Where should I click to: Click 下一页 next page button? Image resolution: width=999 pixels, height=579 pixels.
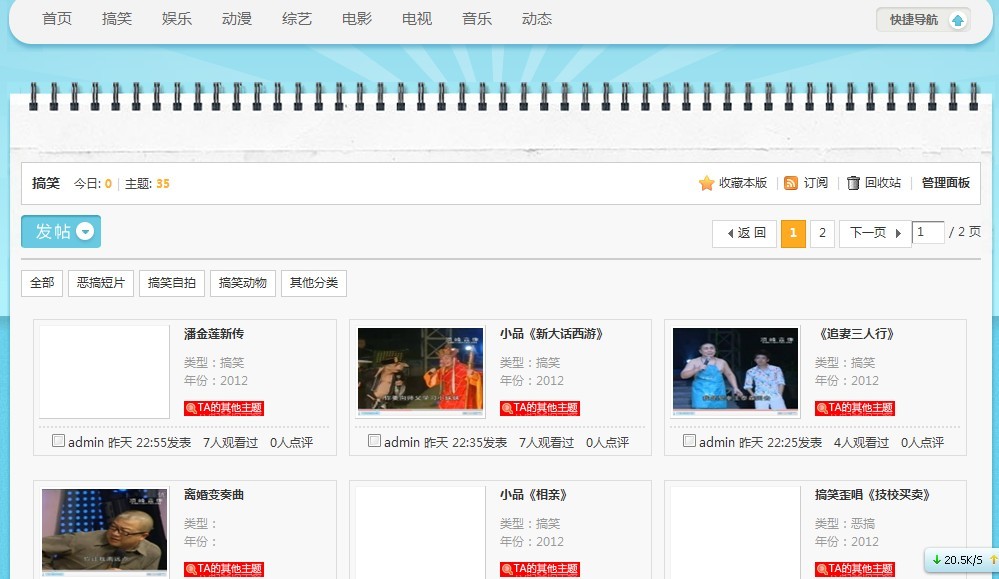pos(875,233)
